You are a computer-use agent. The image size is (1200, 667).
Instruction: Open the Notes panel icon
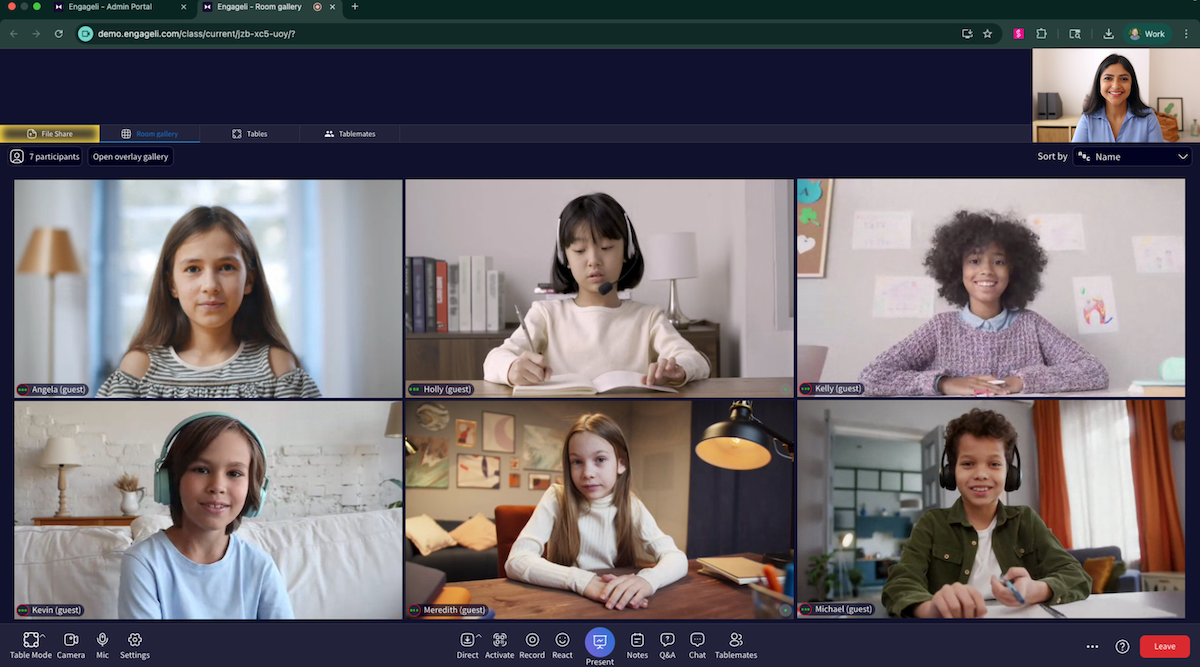tap(637, 640)
